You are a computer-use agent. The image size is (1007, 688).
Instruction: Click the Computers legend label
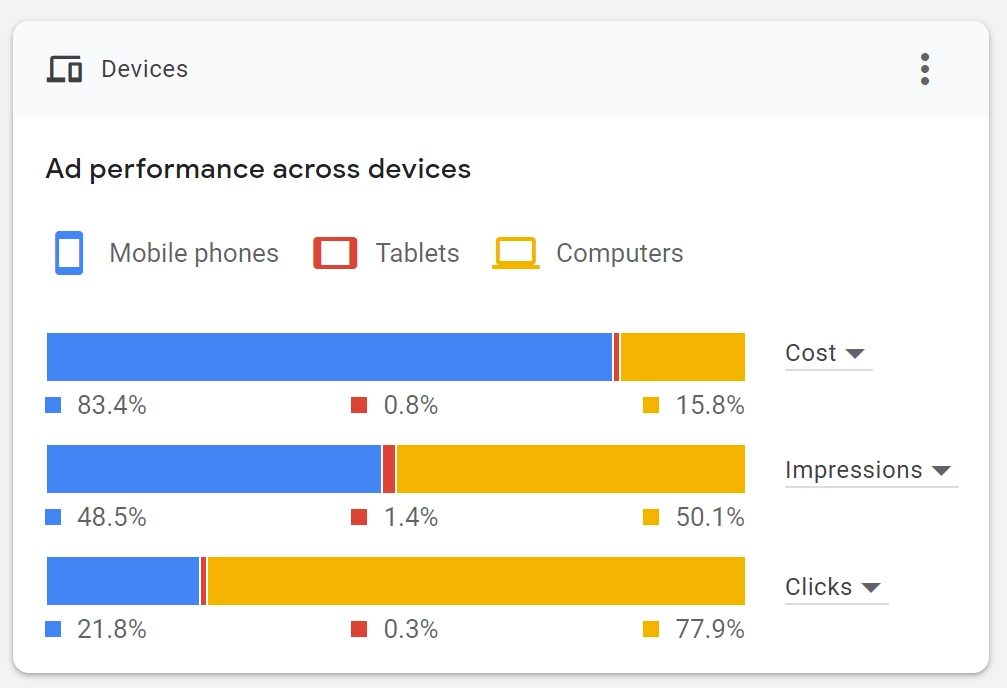pyautogui.click(x=620, y=254)
